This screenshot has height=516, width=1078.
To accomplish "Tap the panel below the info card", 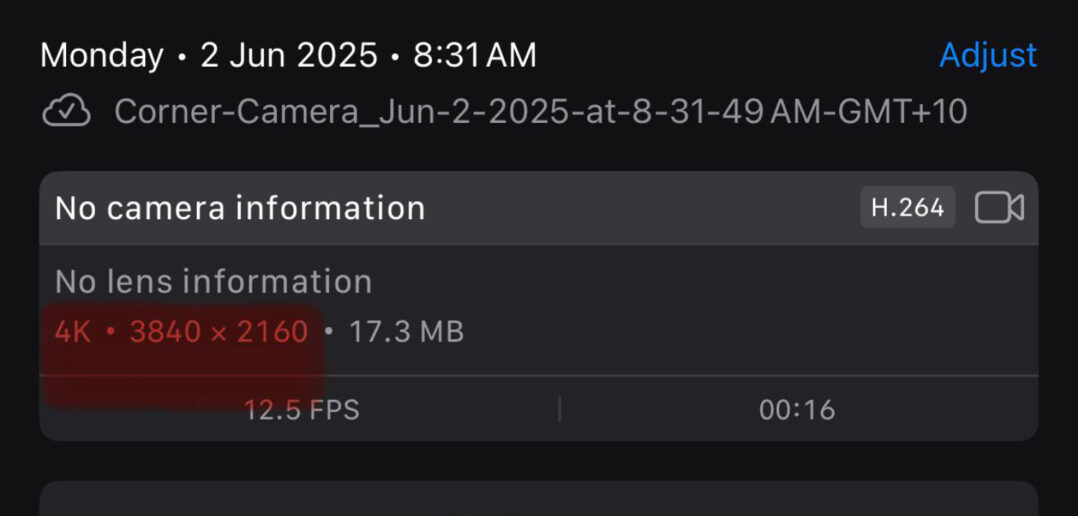I will click(x=538, y=499).
